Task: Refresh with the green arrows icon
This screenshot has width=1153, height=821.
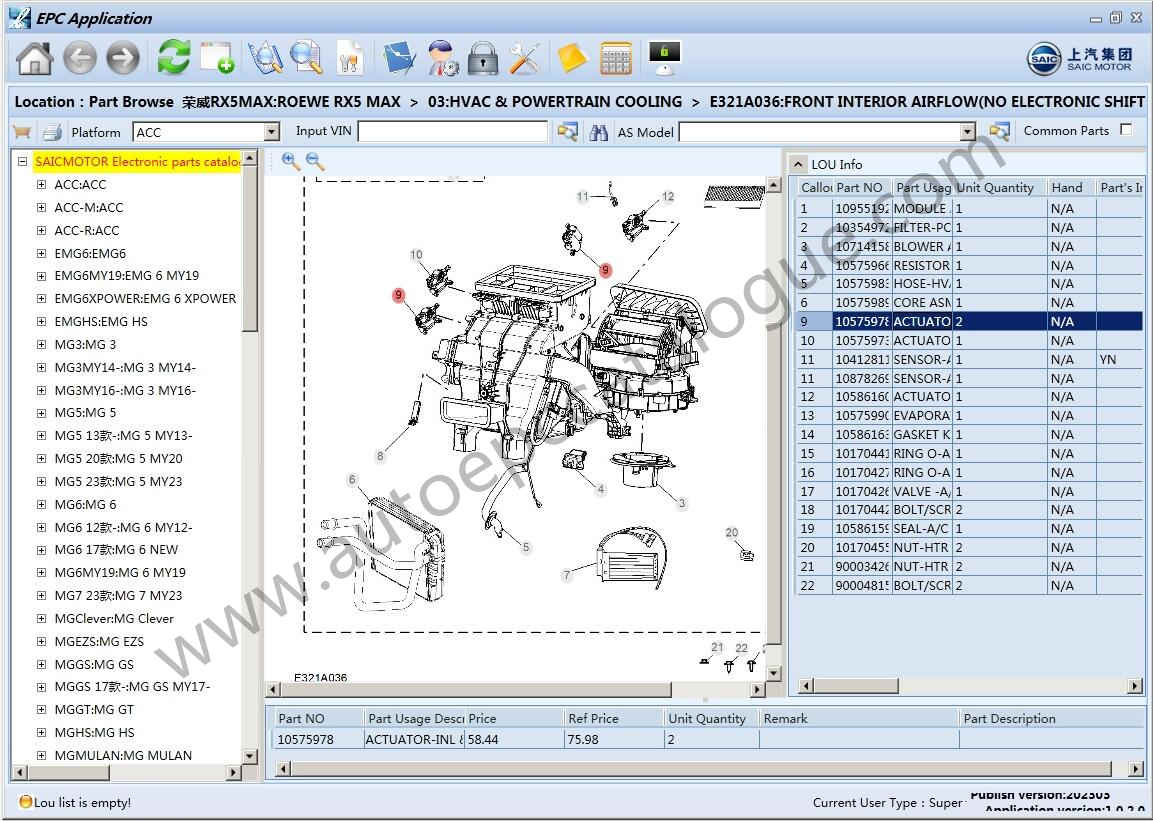Action: (x=174, y=57)
